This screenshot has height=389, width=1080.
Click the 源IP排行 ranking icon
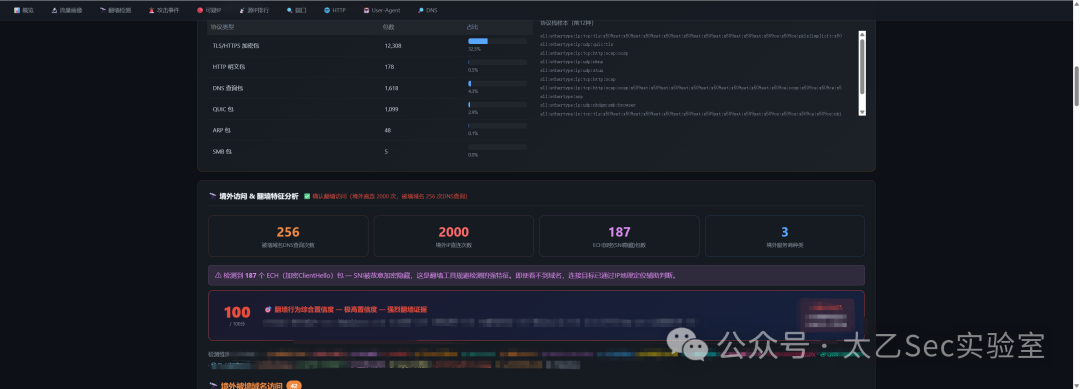[242, 10]
